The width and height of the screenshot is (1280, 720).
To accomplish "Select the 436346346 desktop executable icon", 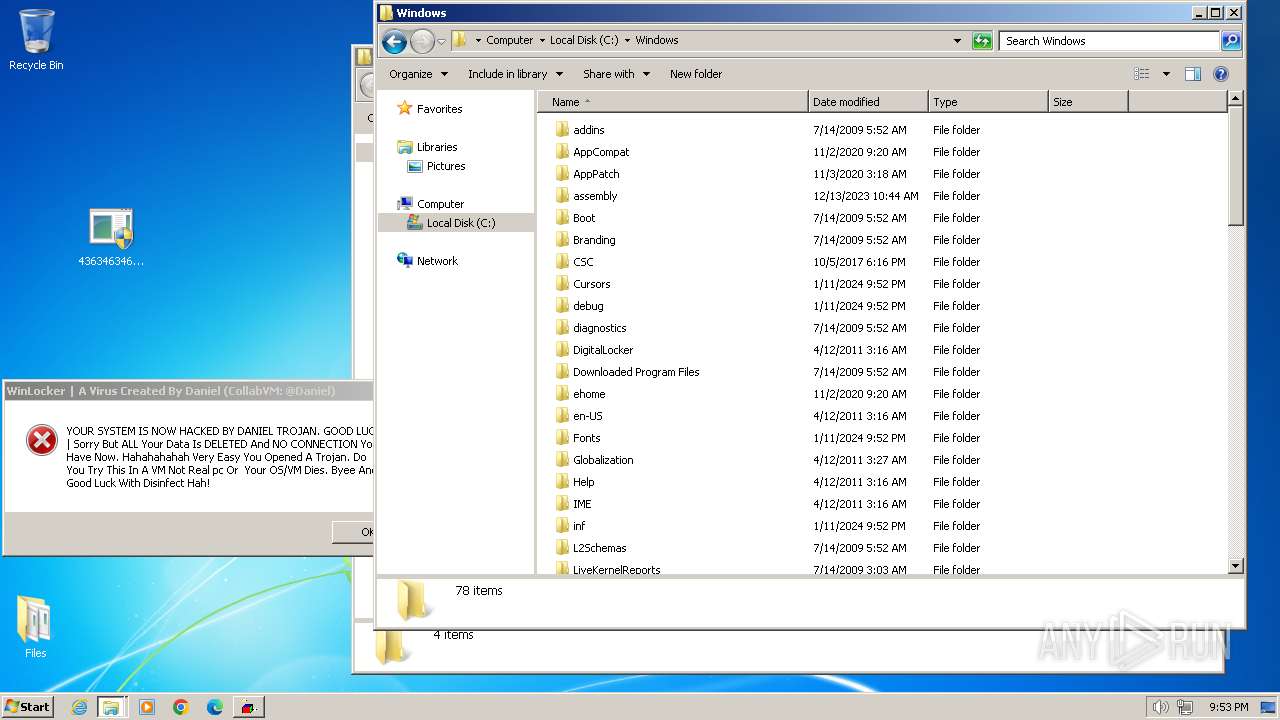I will 111,238.
